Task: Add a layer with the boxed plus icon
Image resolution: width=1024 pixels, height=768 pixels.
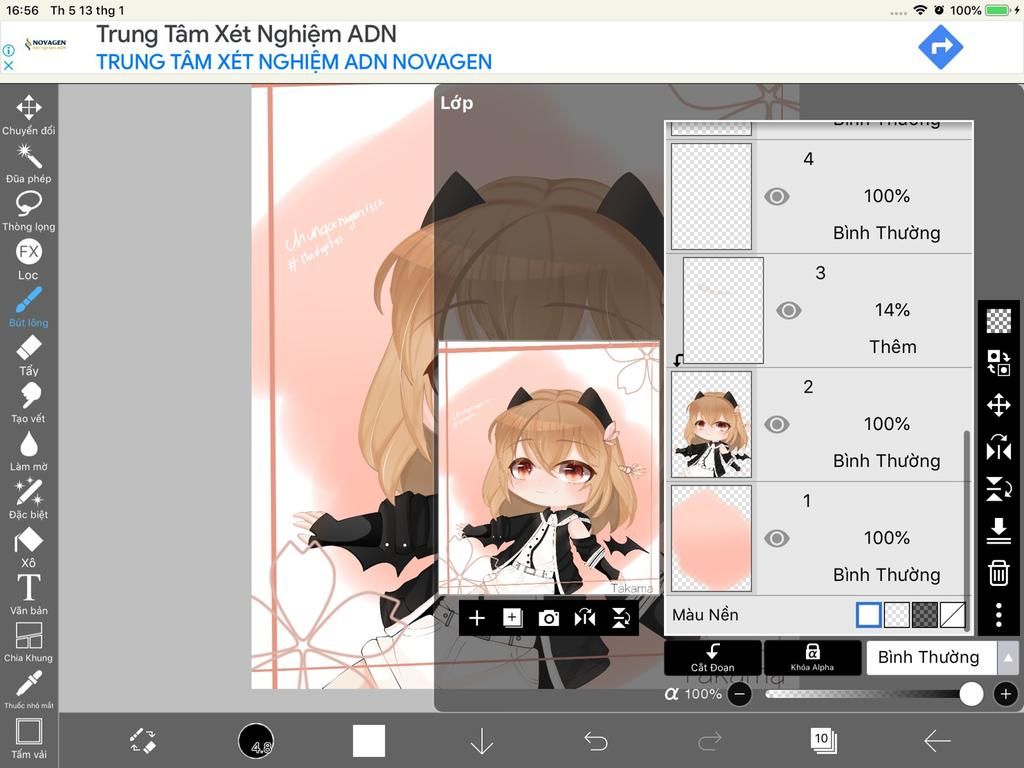Action: click(513, 618)
